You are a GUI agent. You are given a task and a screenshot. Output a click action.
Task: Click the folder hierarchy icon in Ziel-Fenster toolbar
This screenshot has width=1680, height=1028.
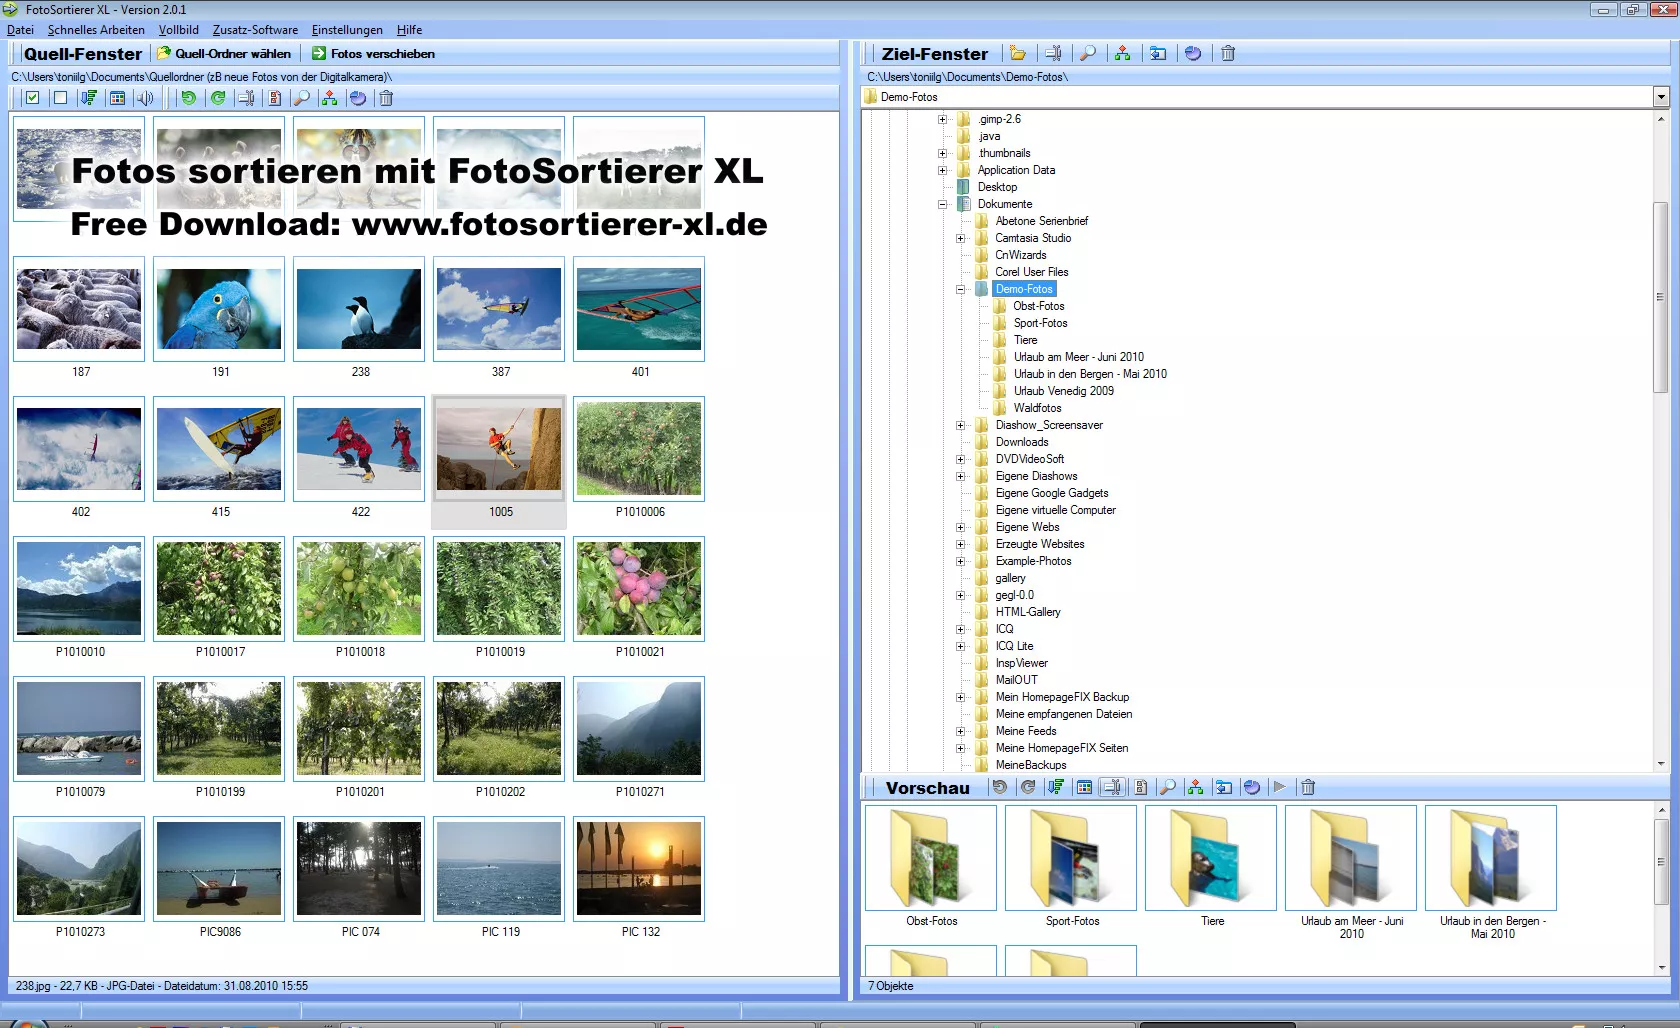pyautogui.click(x=1123, y=54)
